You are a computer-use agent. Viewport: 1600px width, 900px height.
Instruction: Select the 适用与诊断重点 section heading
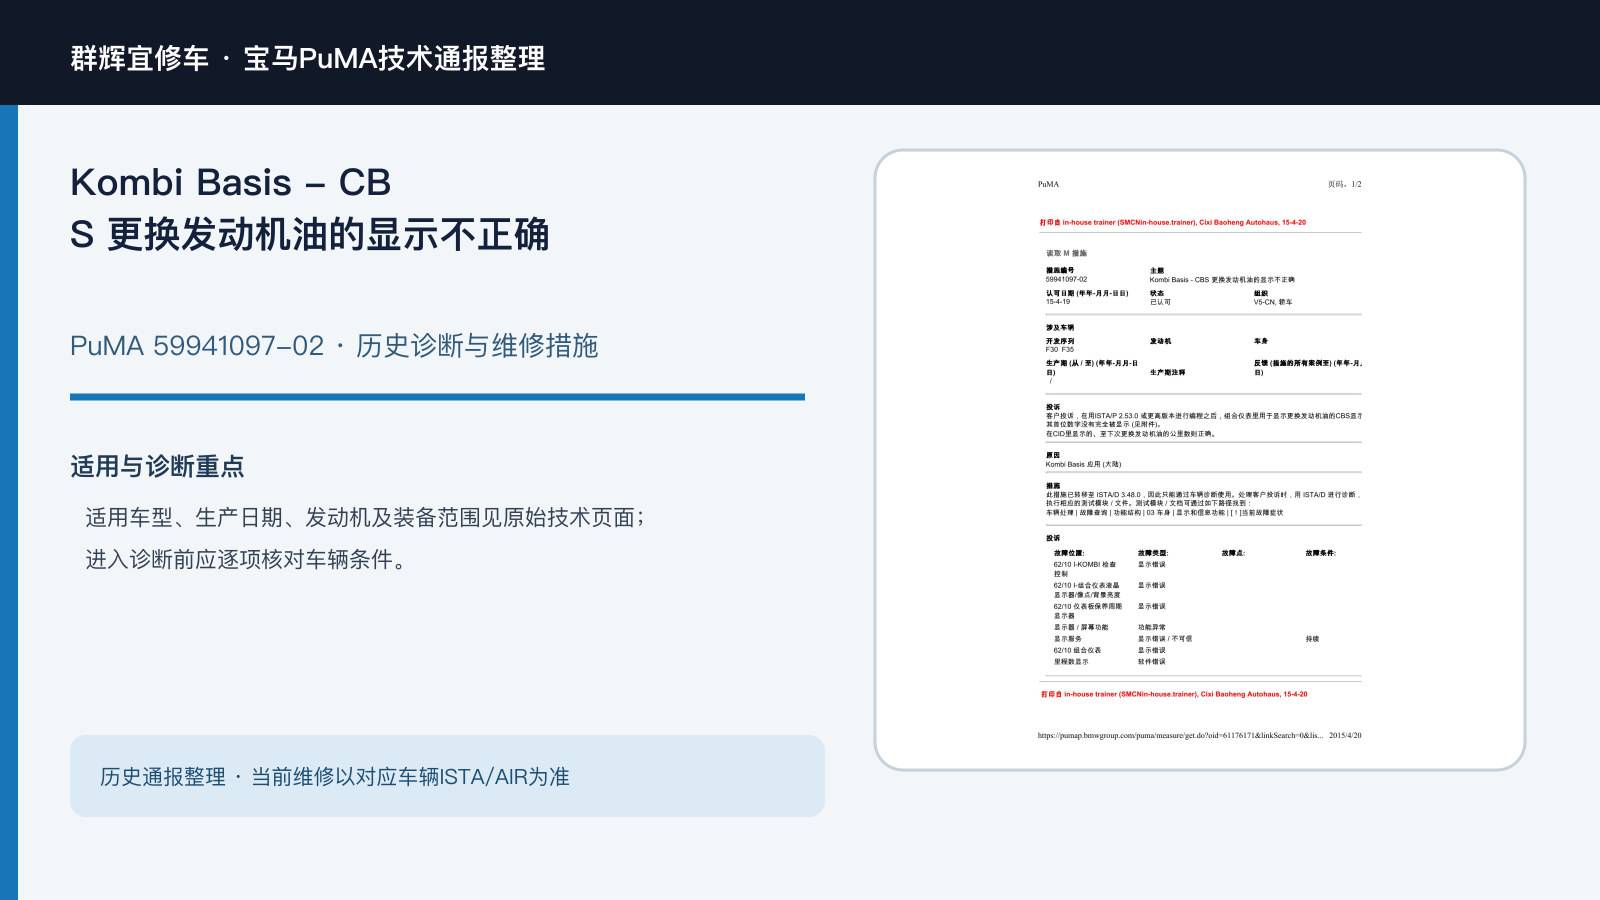[x=157, y=467]
